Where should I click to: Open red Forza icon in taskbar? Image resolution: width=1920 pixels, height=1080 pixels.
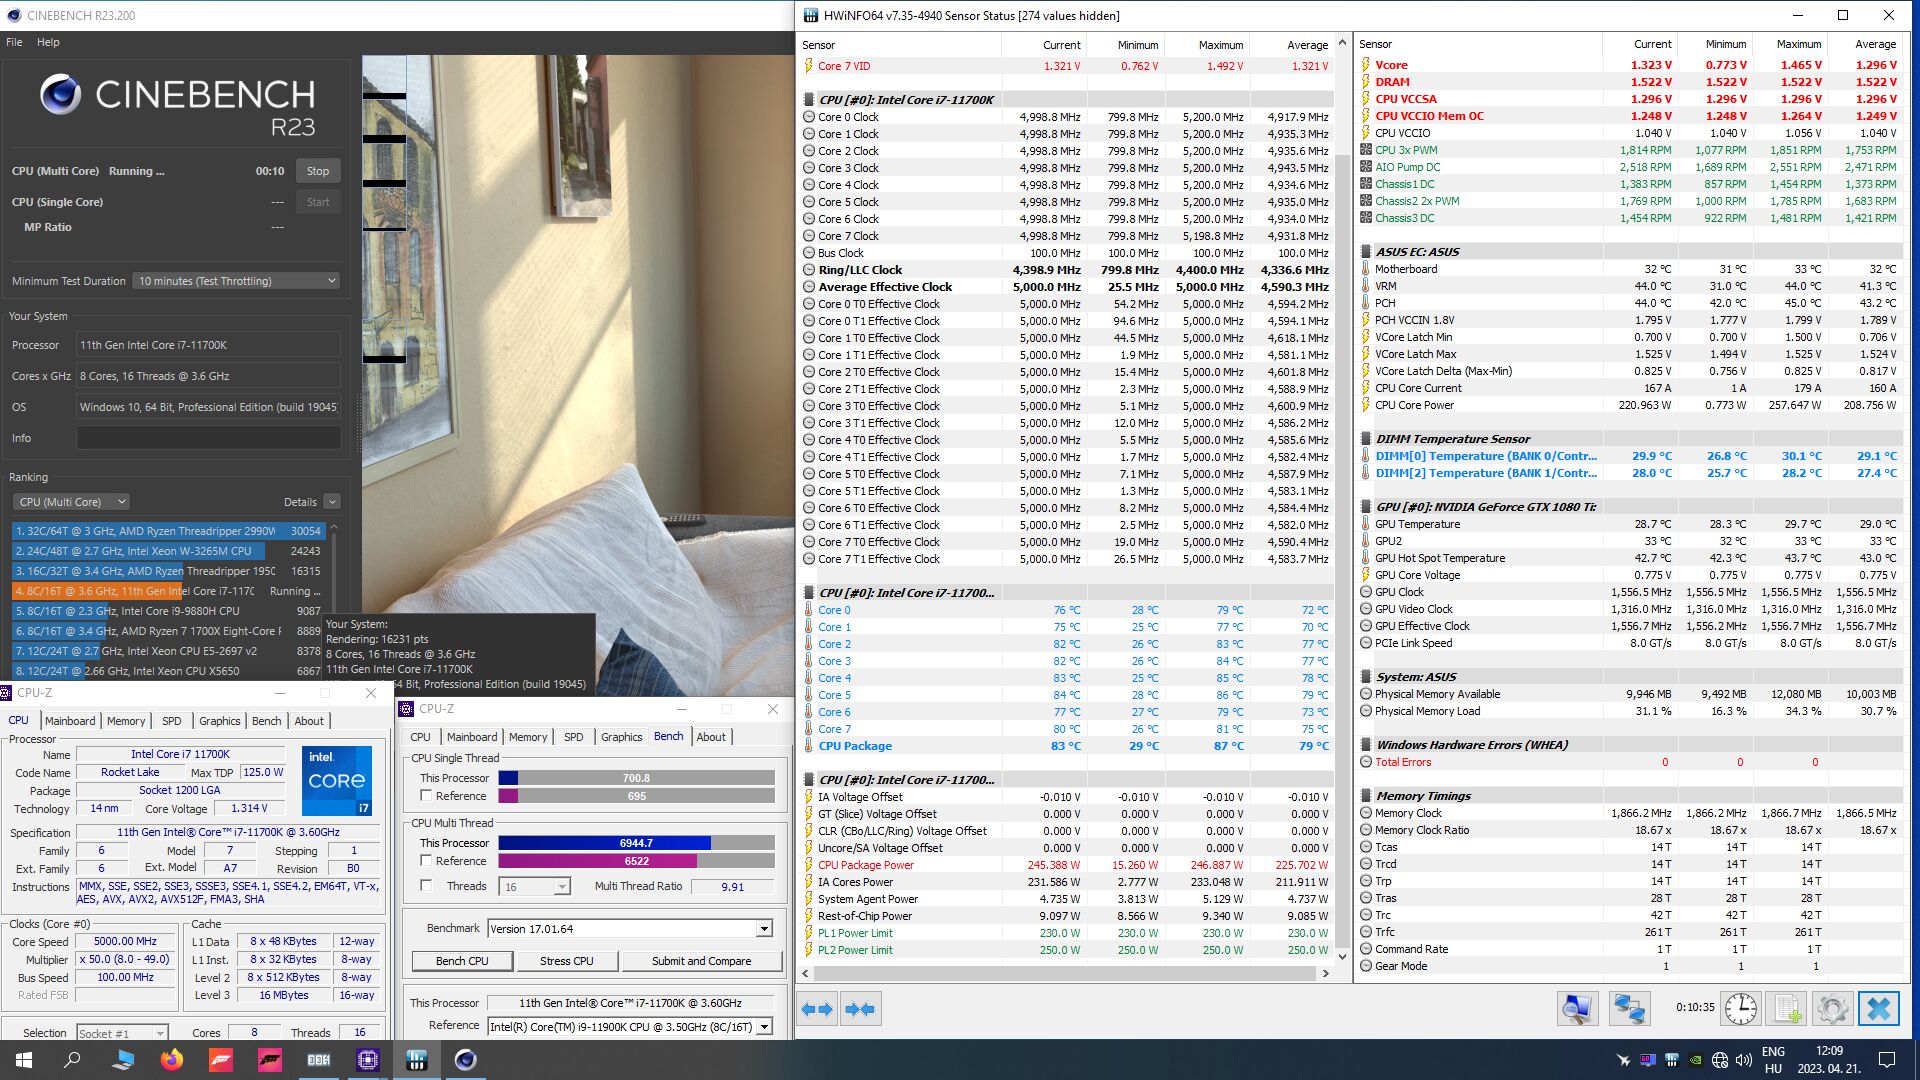(221, 1060)
